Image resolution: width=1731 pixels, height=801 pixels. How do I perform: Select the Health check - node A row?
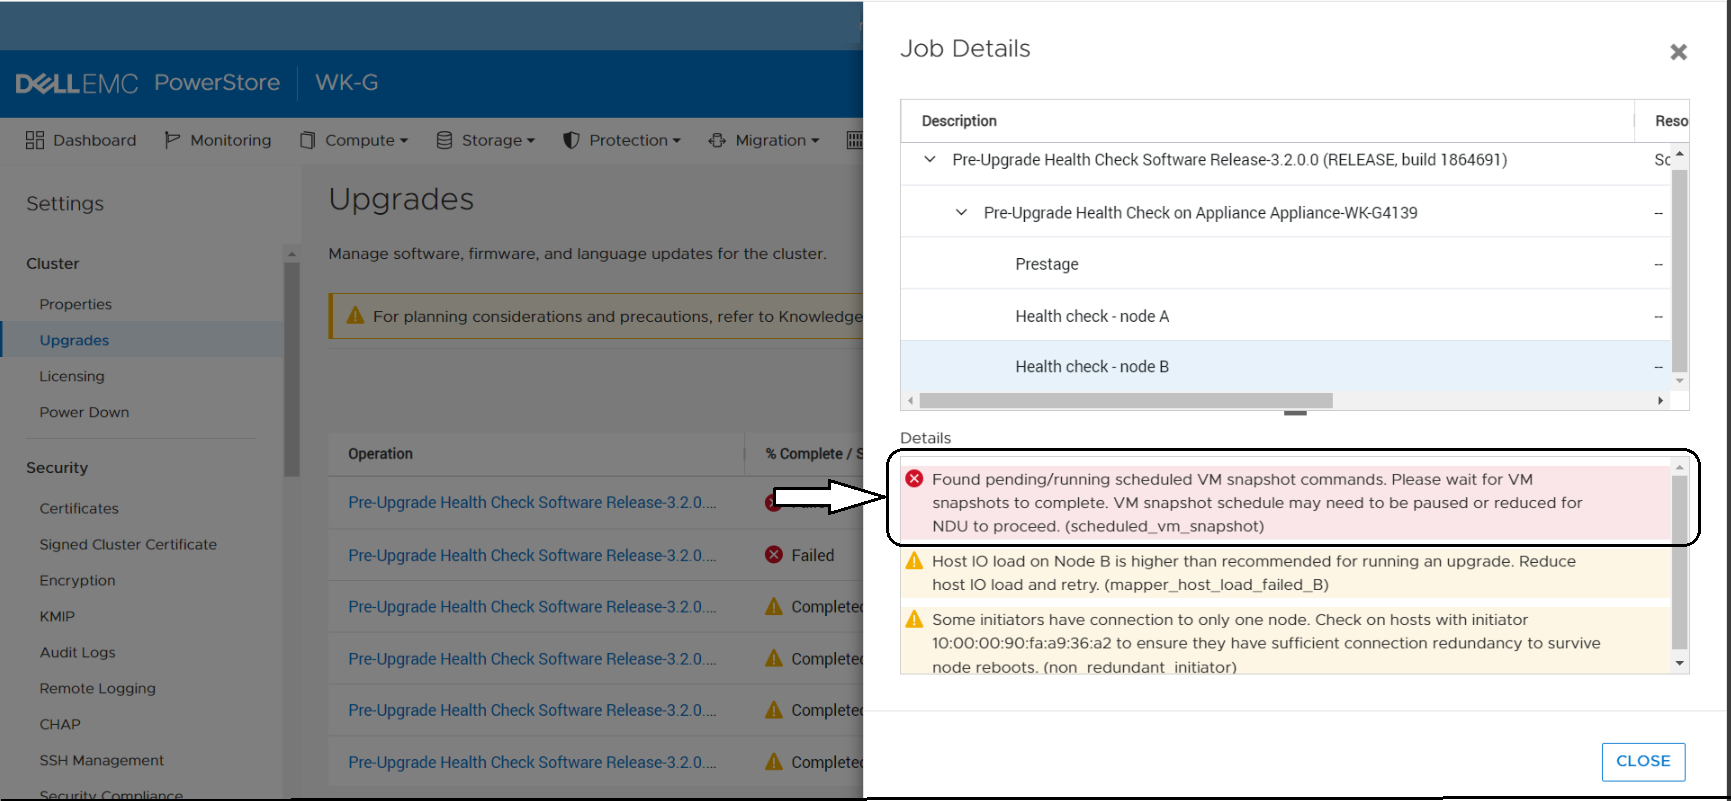click(1286, 316)
